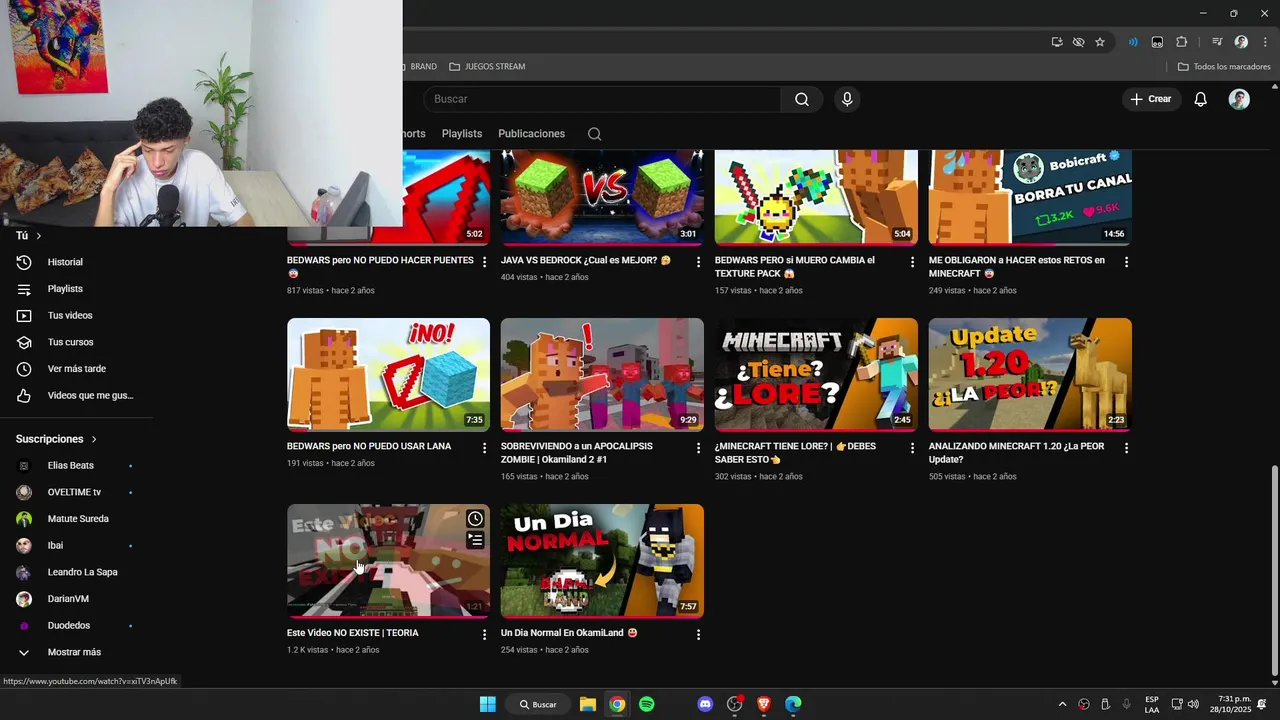
Task: Open JUEGOS STREAM bookmark folder
Action: [x=487, y=67]
